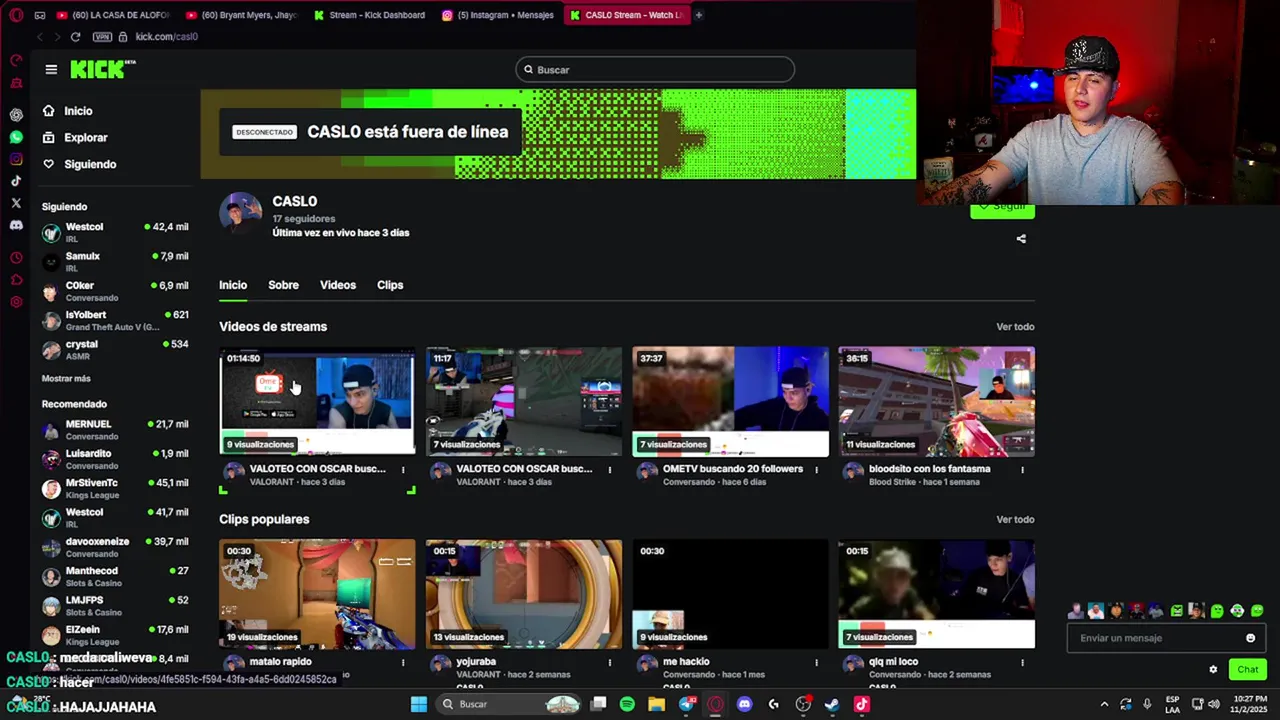Open TikTok in Opera sidebar

[16, 181]
